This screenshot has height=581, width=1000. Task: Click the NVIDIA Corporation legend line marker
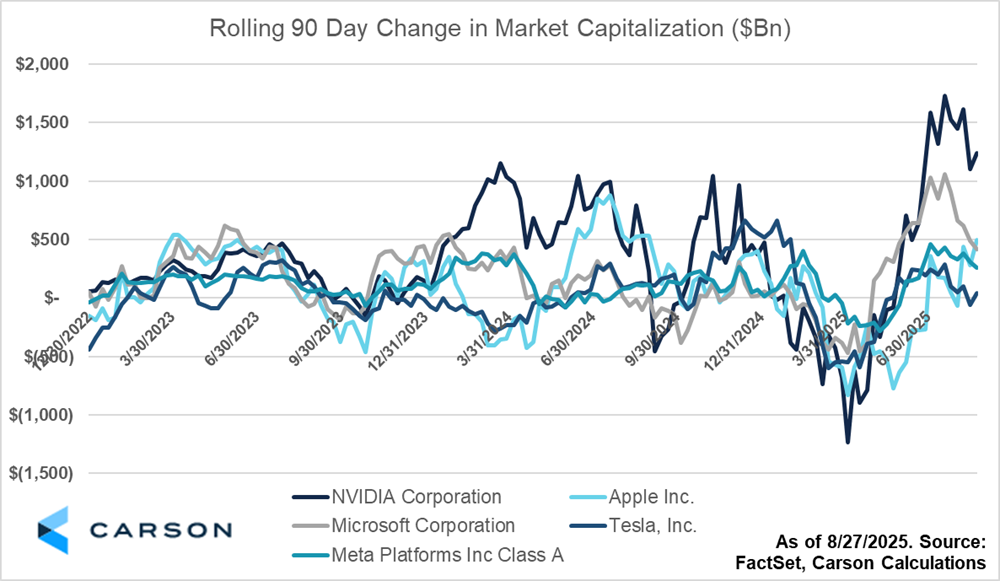point(312,496)
